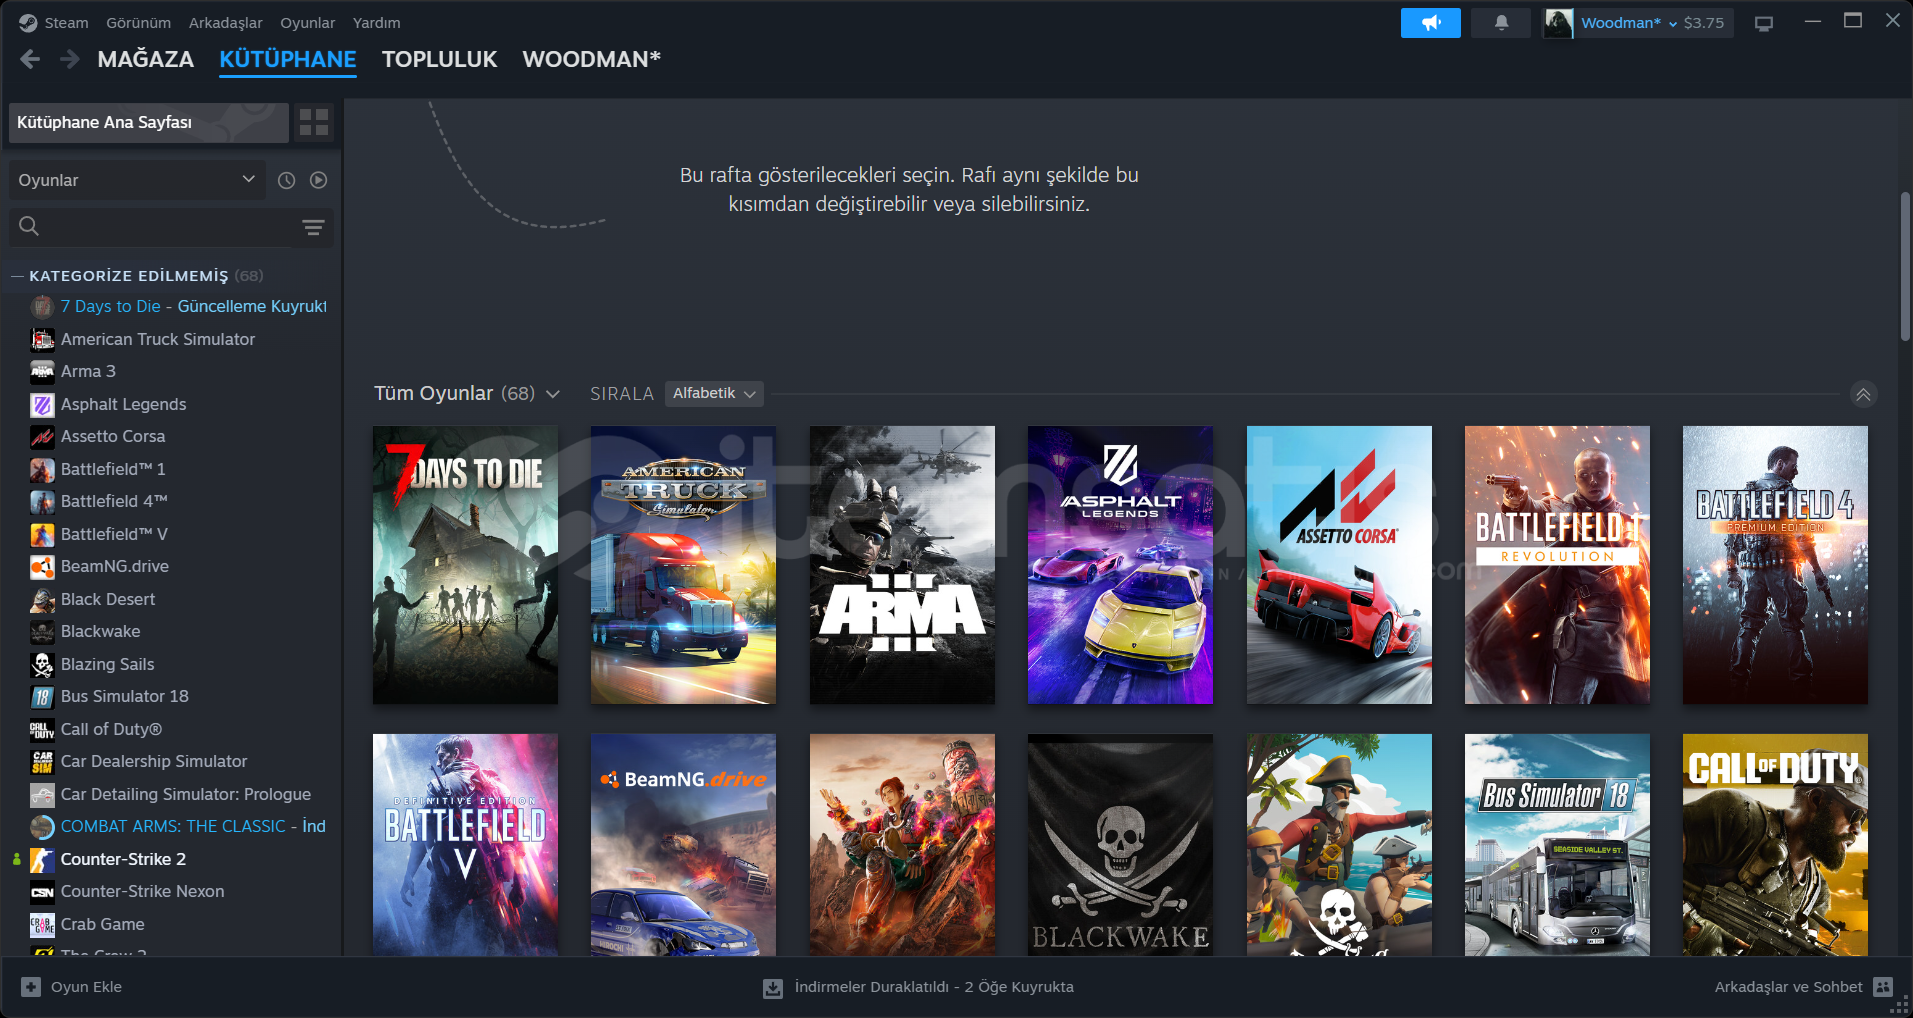
Task: Open friends and chat icon
Action: pos(1883,987)
